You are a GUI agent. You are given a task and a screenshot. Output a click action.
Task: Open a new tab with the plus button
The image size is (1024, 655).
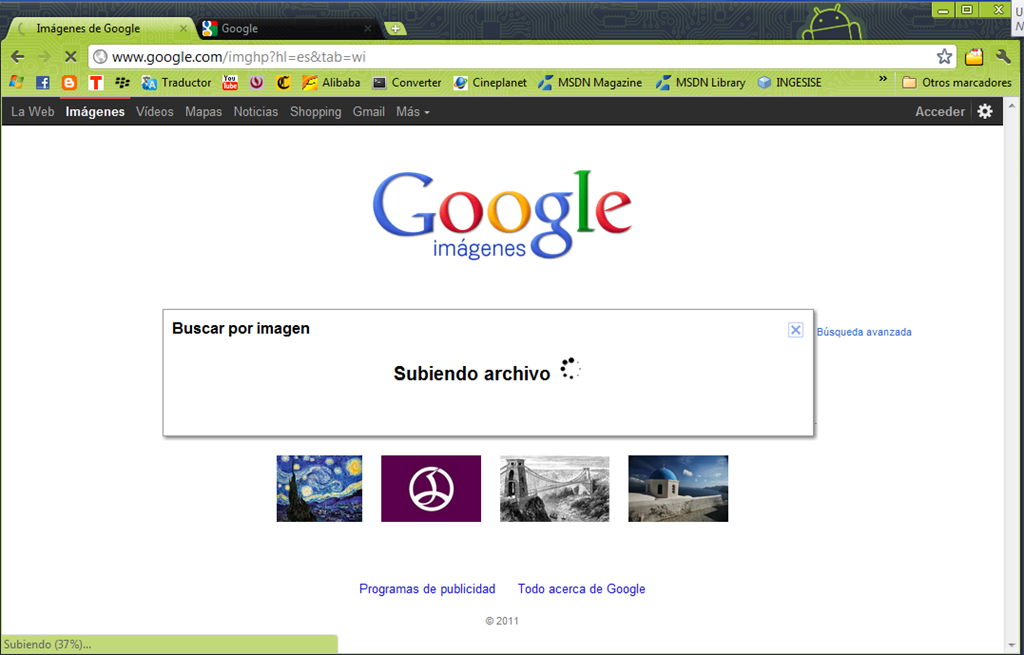395,29
